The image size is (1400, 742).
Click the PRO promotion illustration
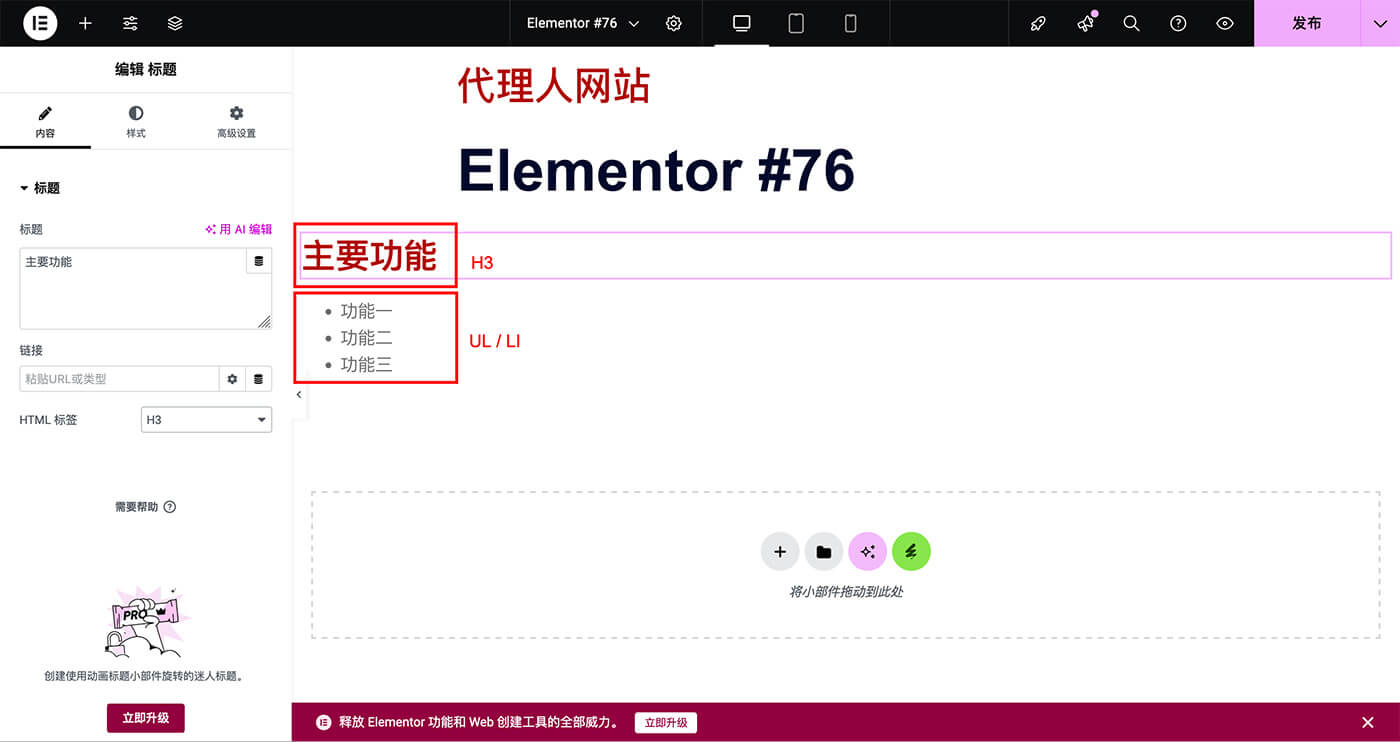(147, 621)
